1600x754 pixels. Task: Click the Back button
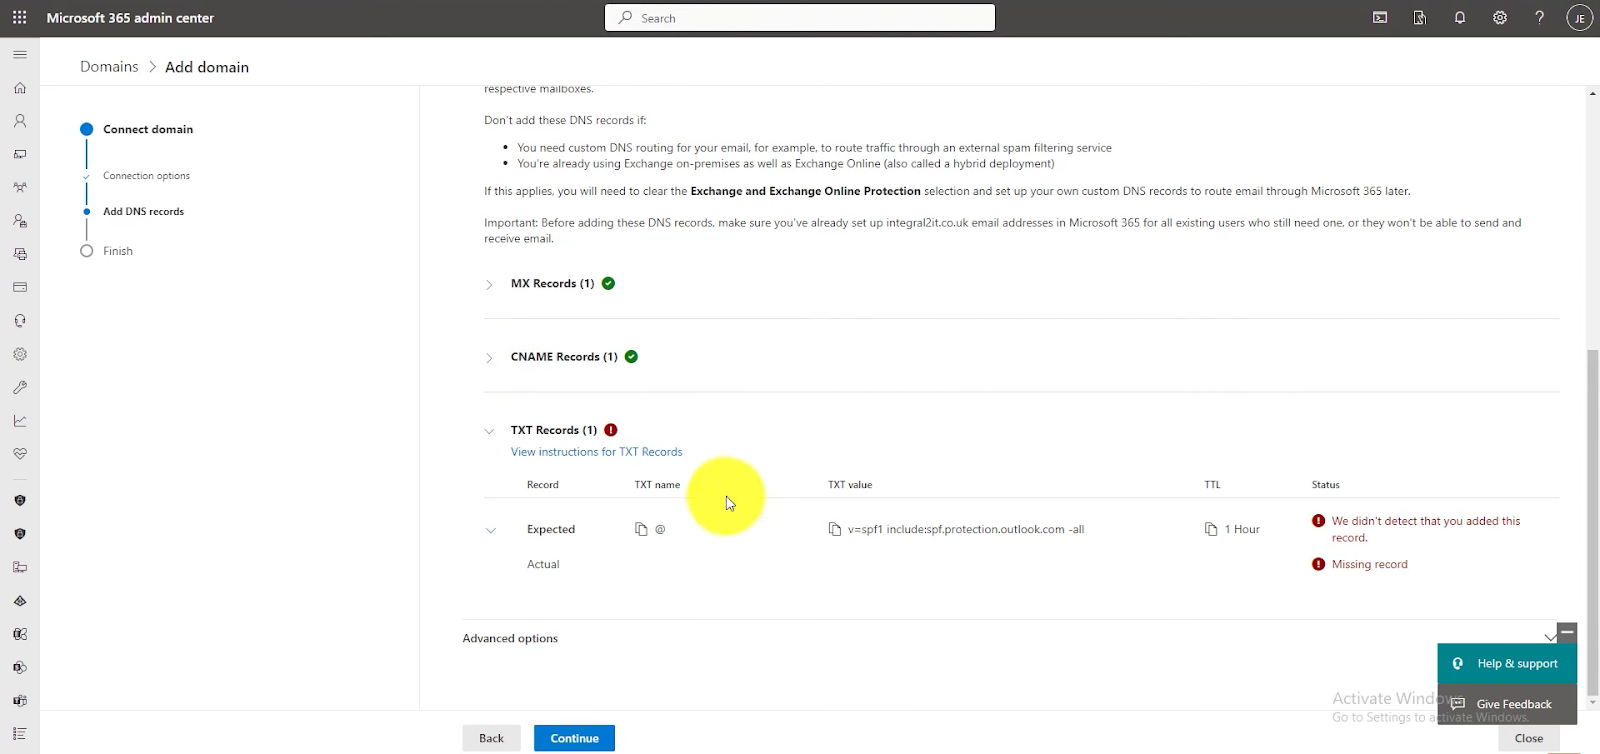(491, 738)
